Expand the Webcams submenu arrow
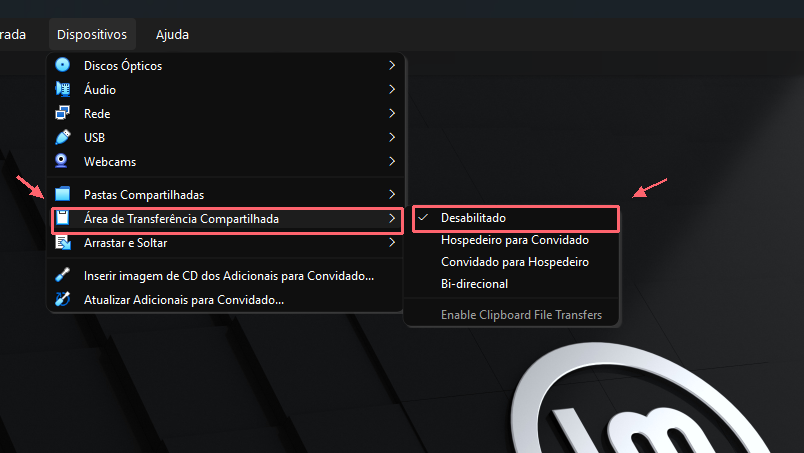The height and width of the screenshot is (453, 804). coord(392,161)
